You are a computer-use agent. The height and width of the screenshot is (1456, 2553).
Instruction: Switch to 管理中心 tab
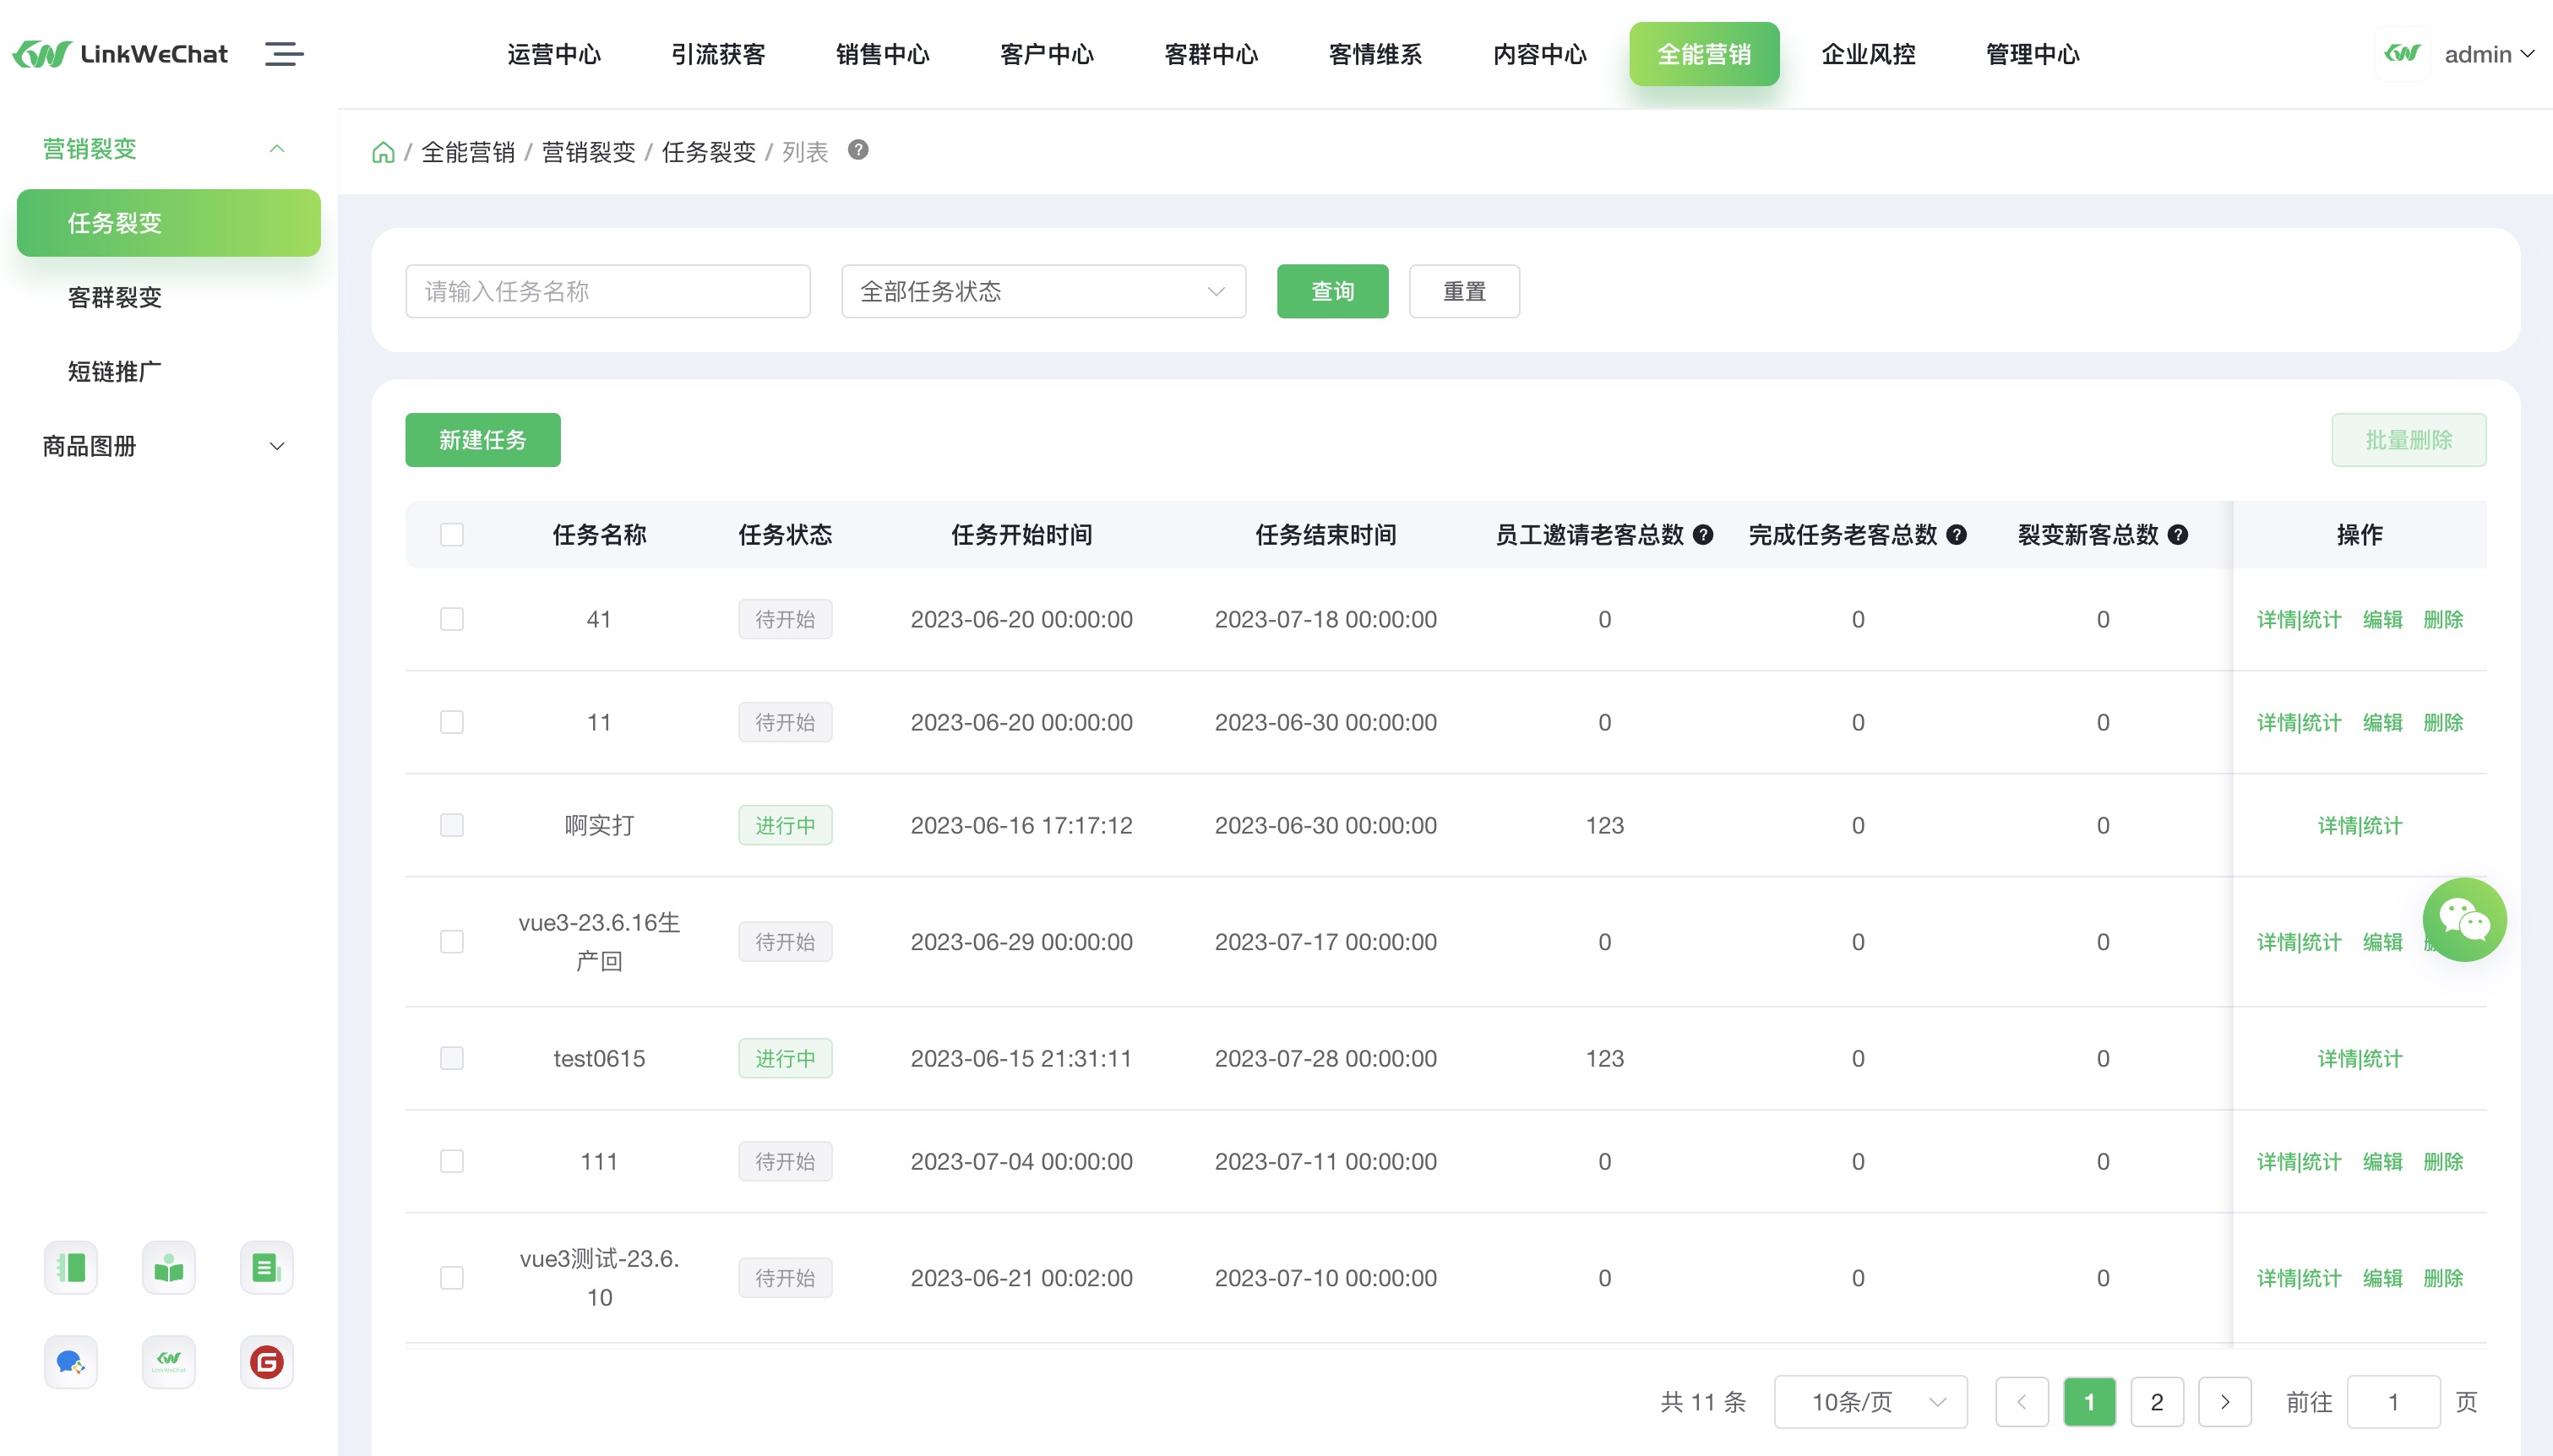tap(2033, 54)
